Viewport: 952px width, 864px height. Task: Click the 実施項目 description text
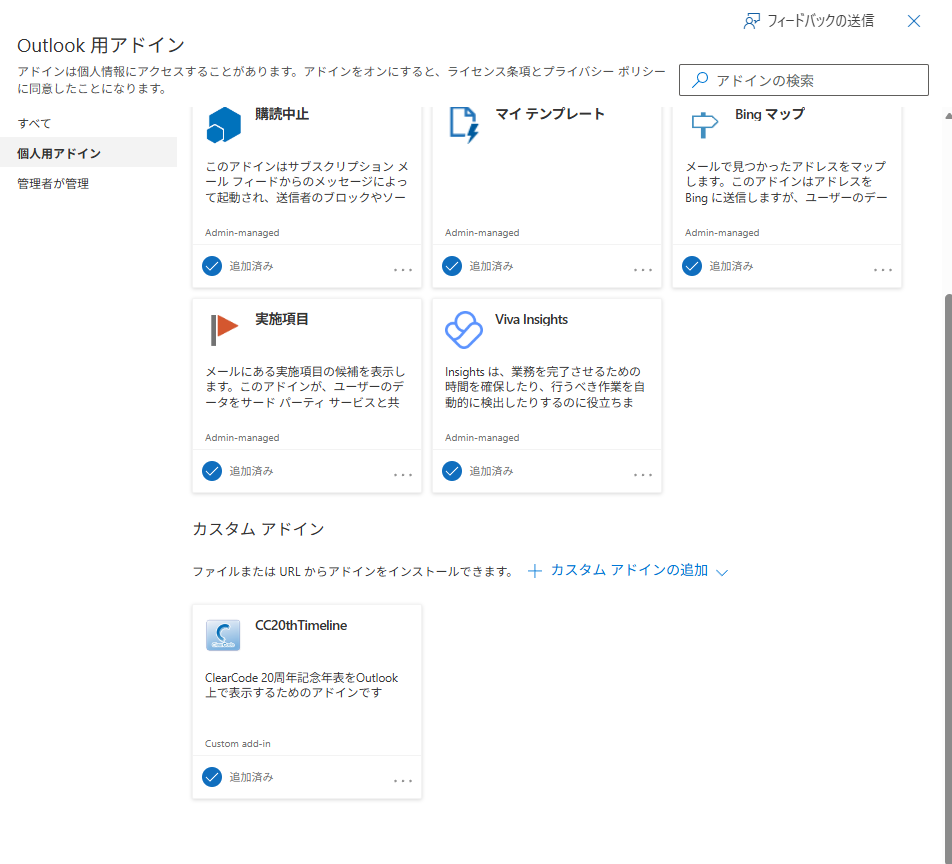(305, 387)
